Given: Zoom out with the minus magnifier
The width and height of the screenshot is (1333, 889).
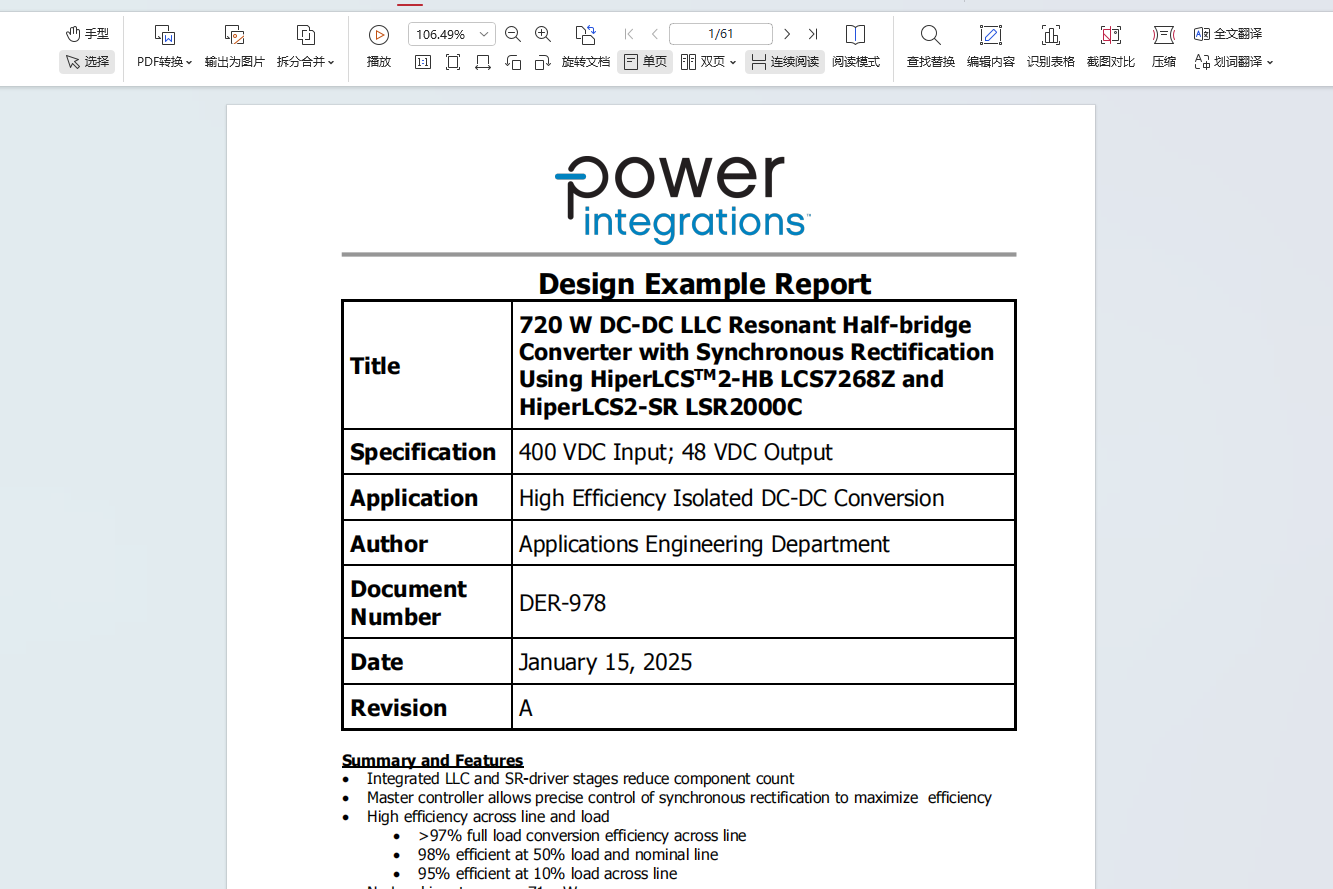Looking at the screenshot, I should (513, 34).
